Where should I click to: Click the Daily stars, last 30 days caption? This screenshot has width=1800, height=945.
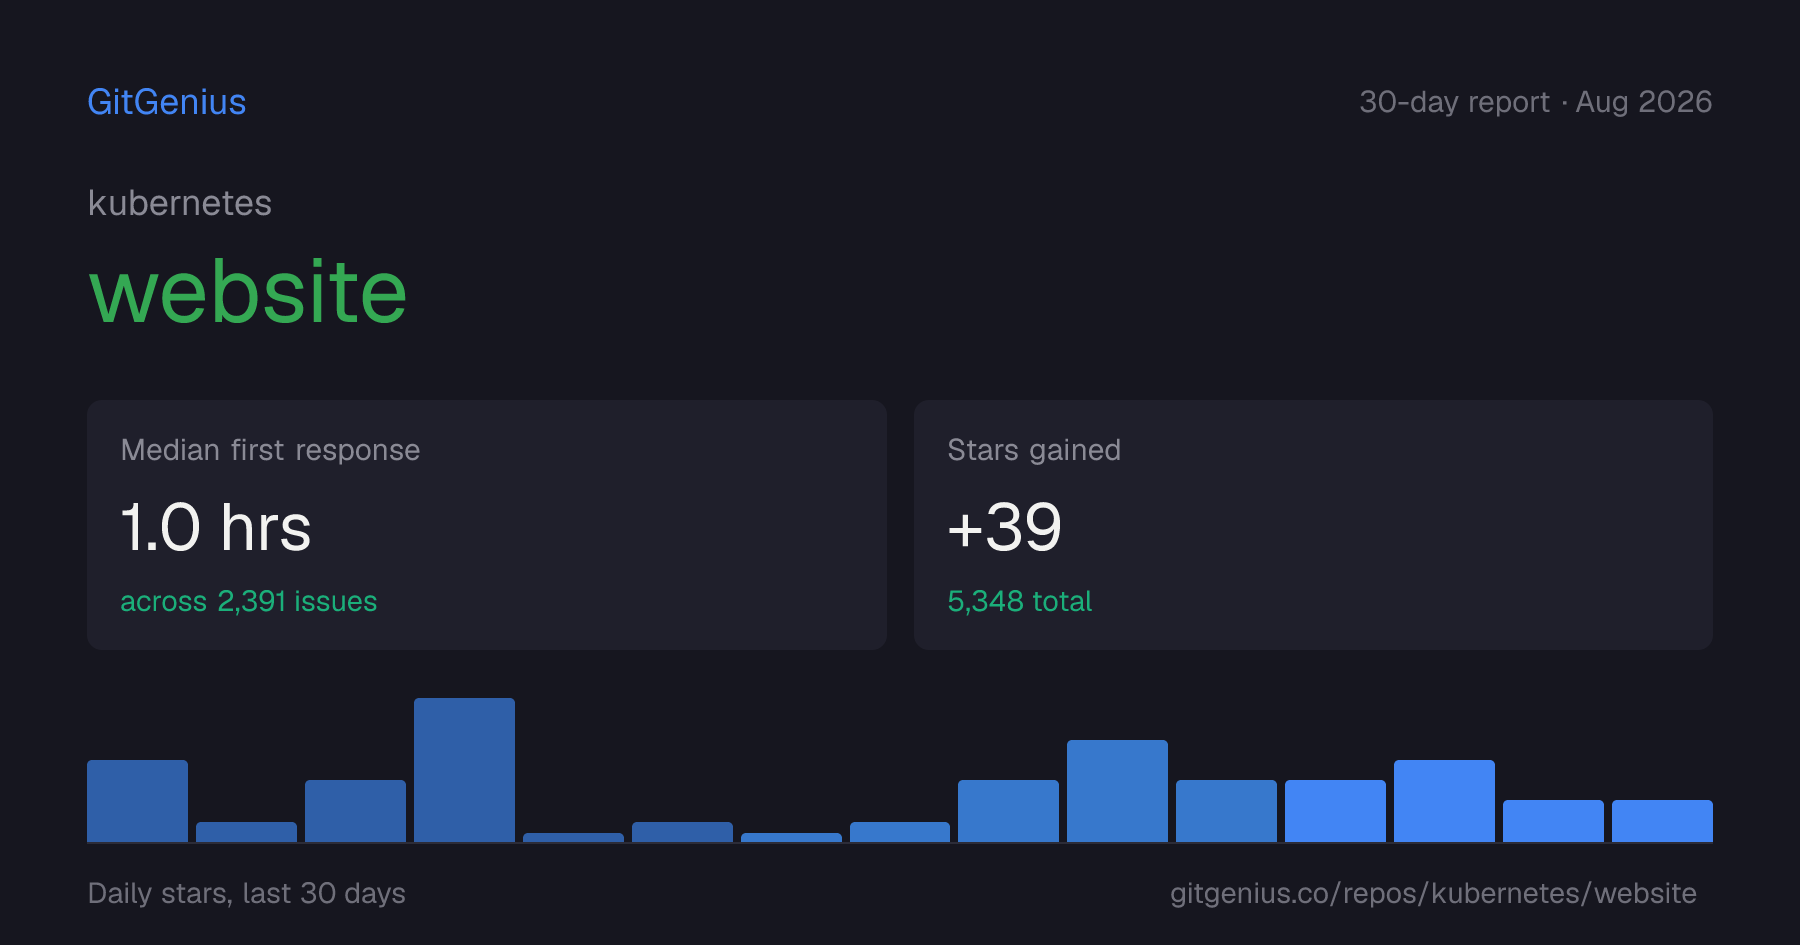pos(247,893)
